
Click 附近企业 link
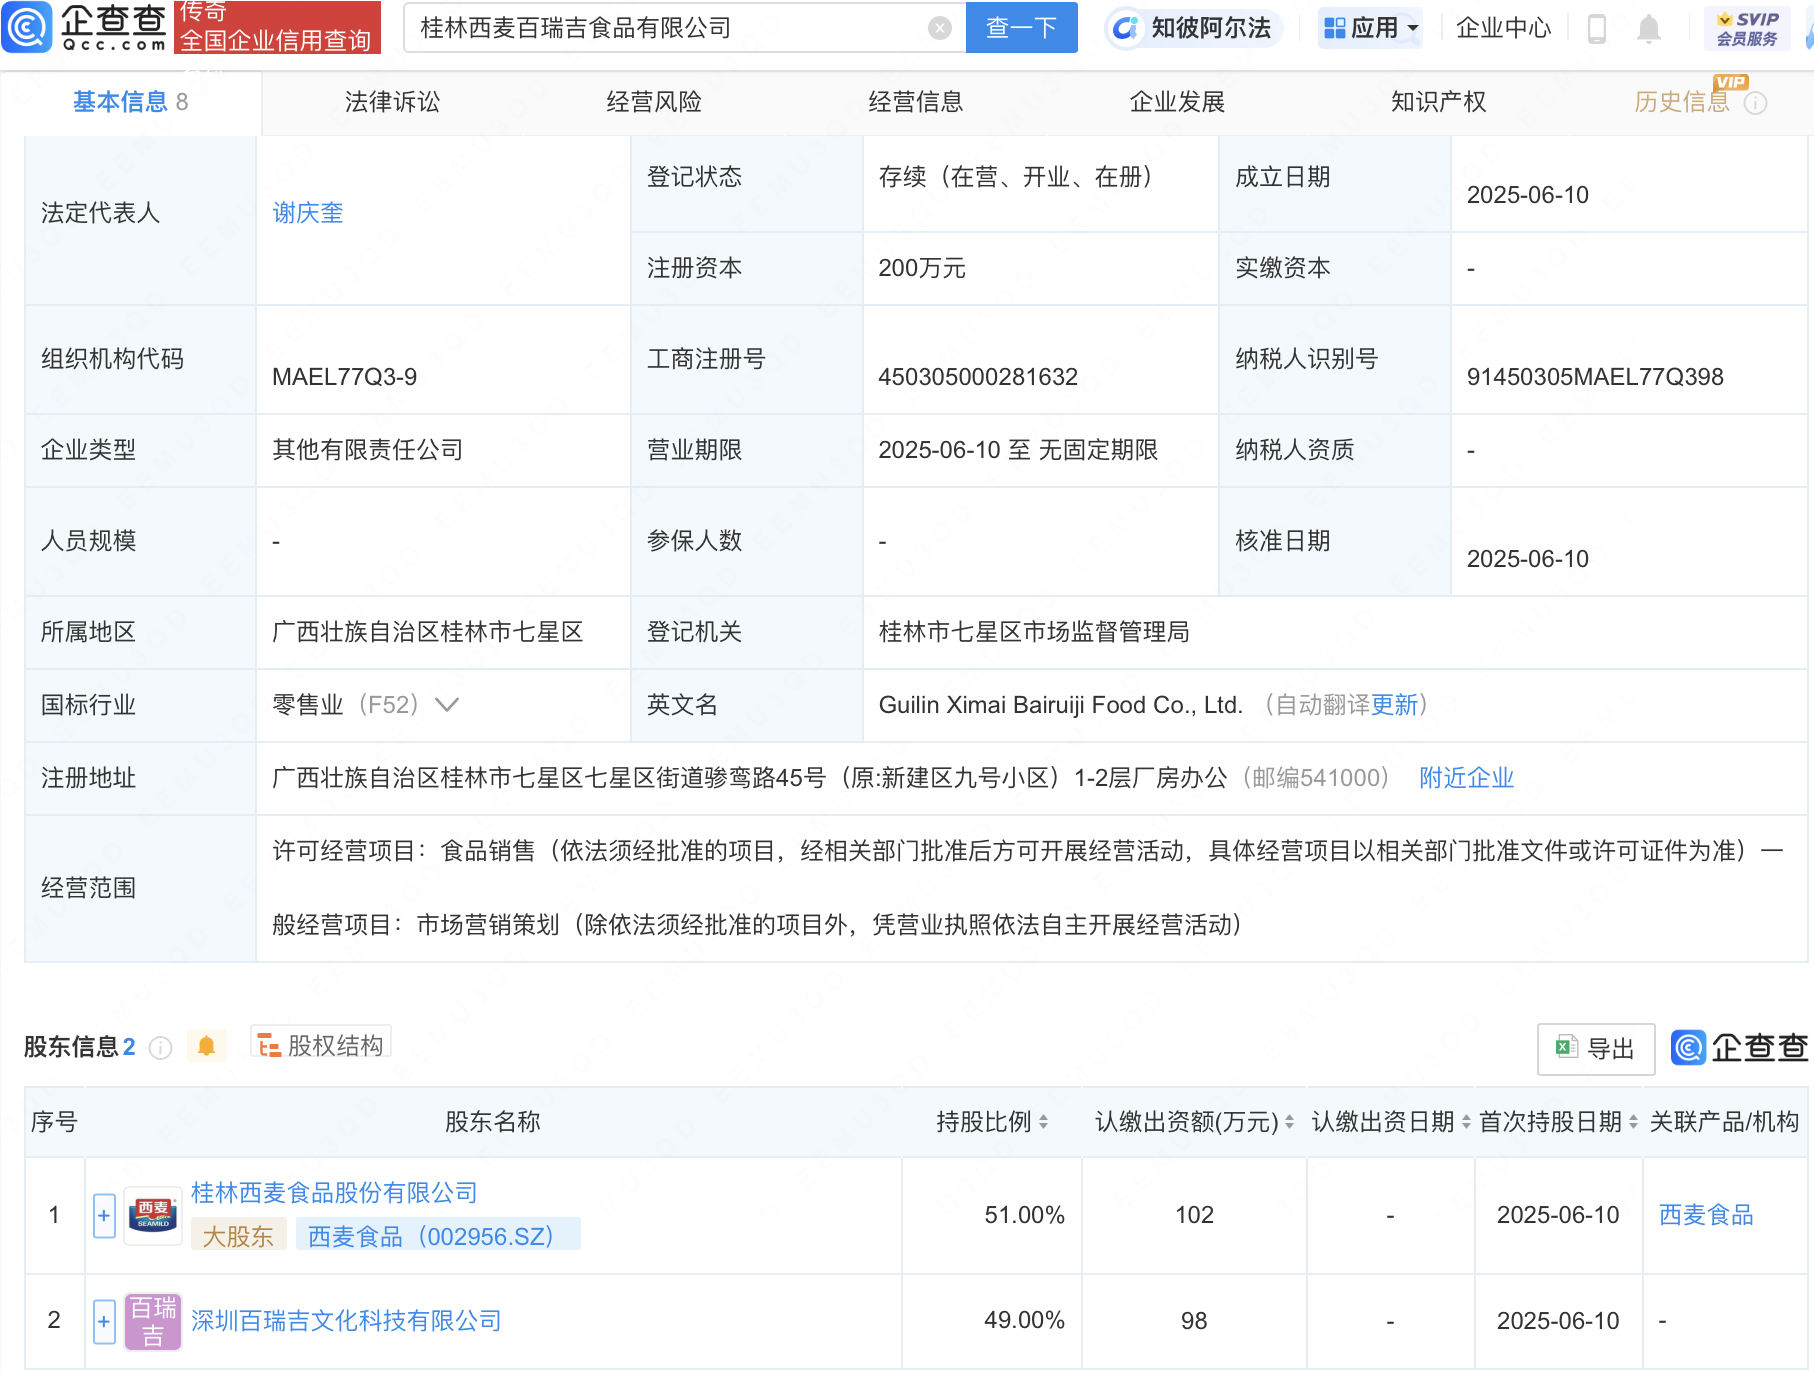(1466, 778)
